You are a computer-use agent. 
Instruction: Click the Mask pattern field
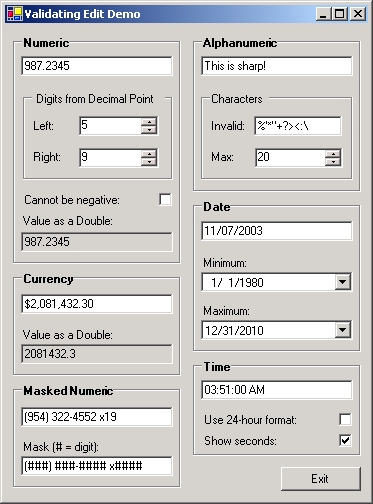click(97, 466)
